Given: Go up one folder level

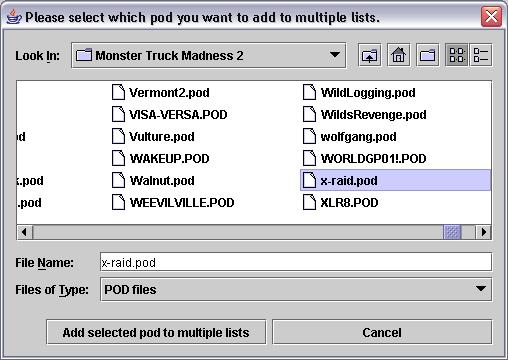Looking at the screenshot, I should pos(370,55).
